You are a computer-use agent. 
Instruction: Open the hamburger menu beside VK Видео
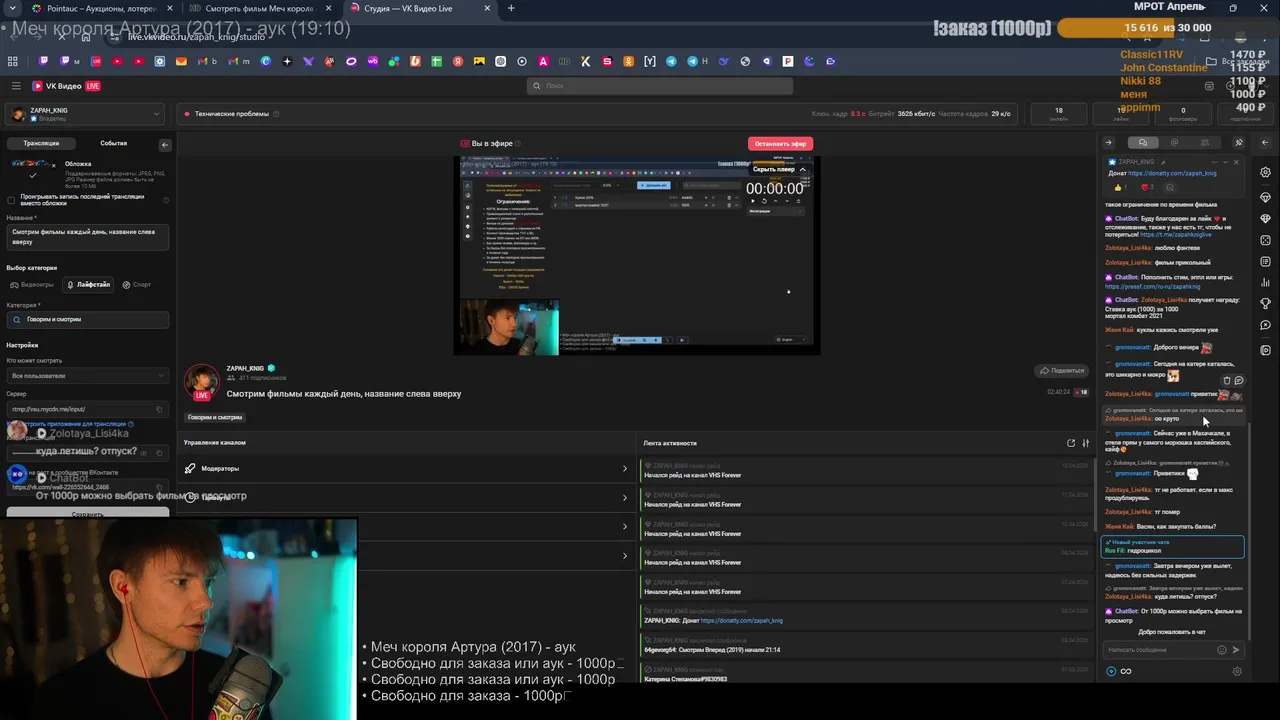tap(16, 86)
